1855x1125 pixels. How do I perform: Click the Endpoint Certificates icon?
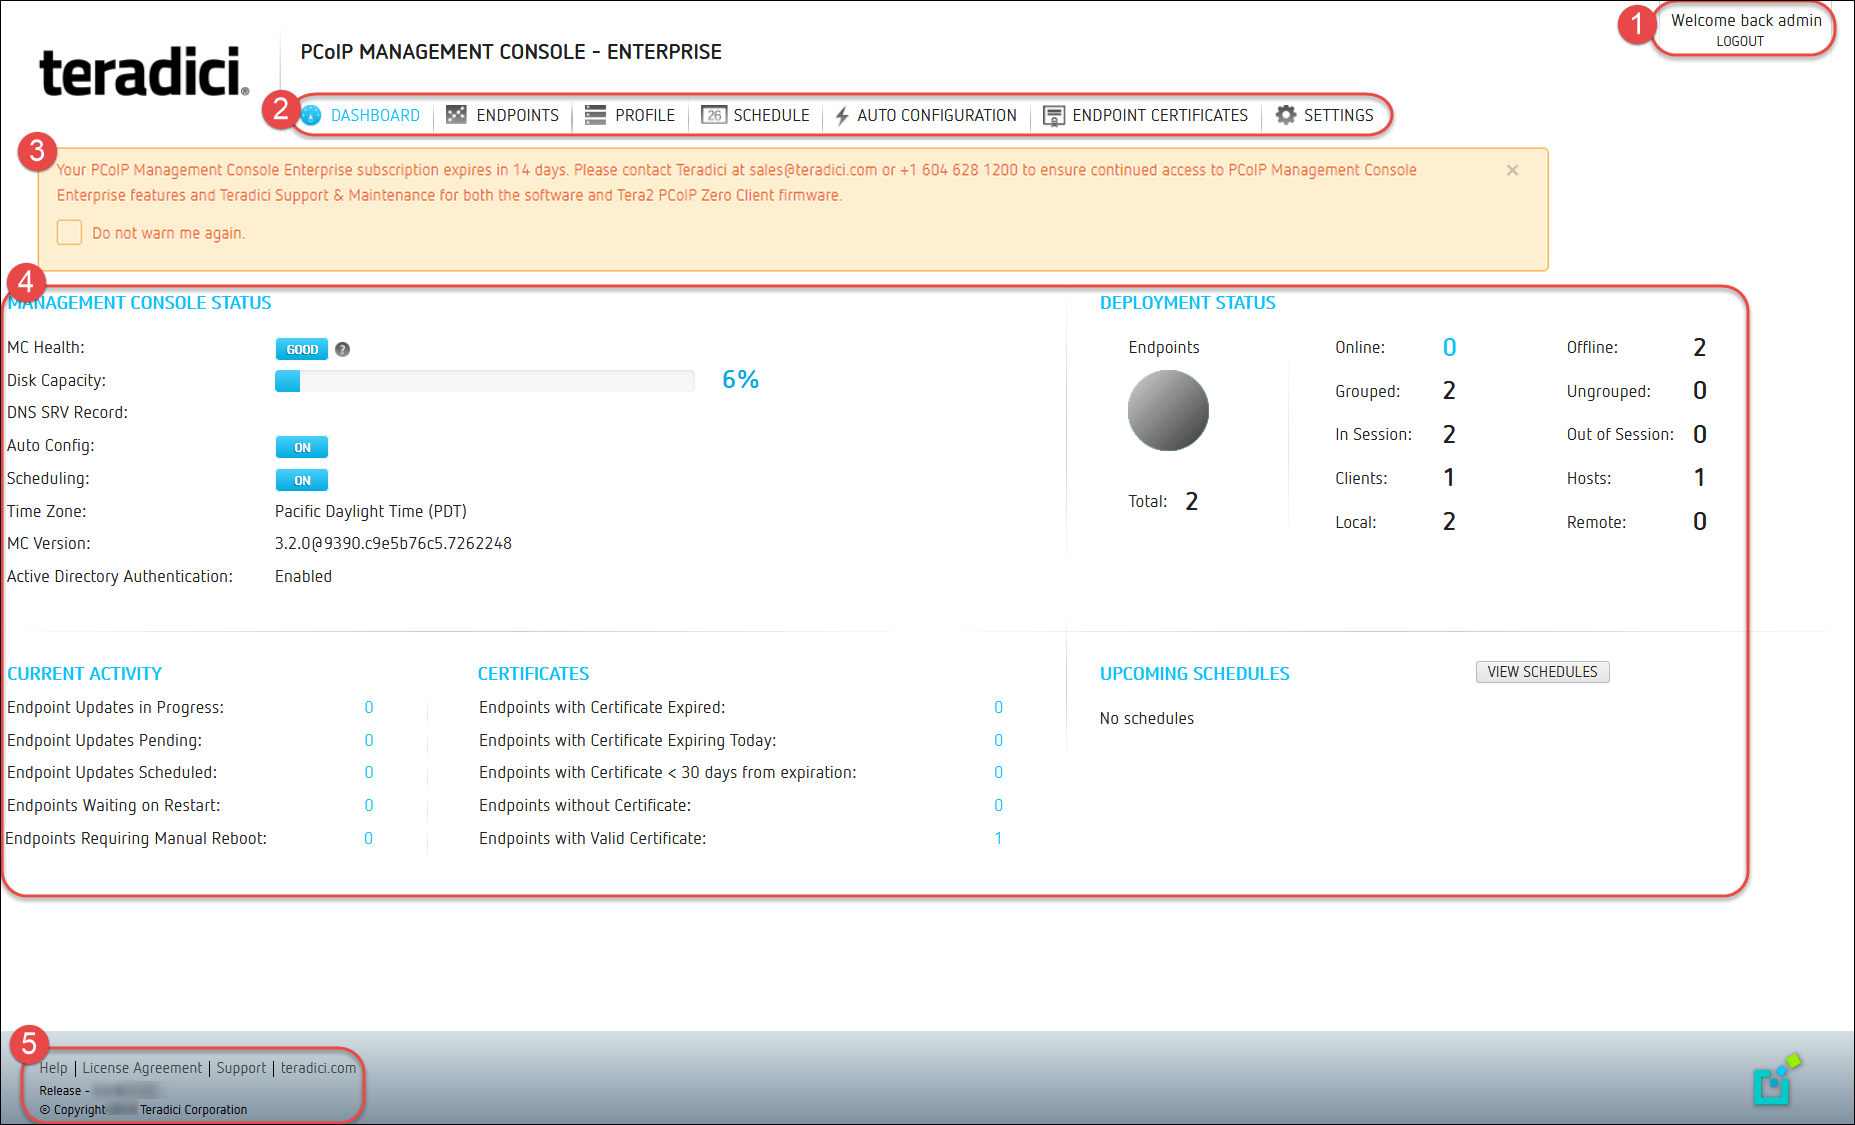click(1054, 116)
